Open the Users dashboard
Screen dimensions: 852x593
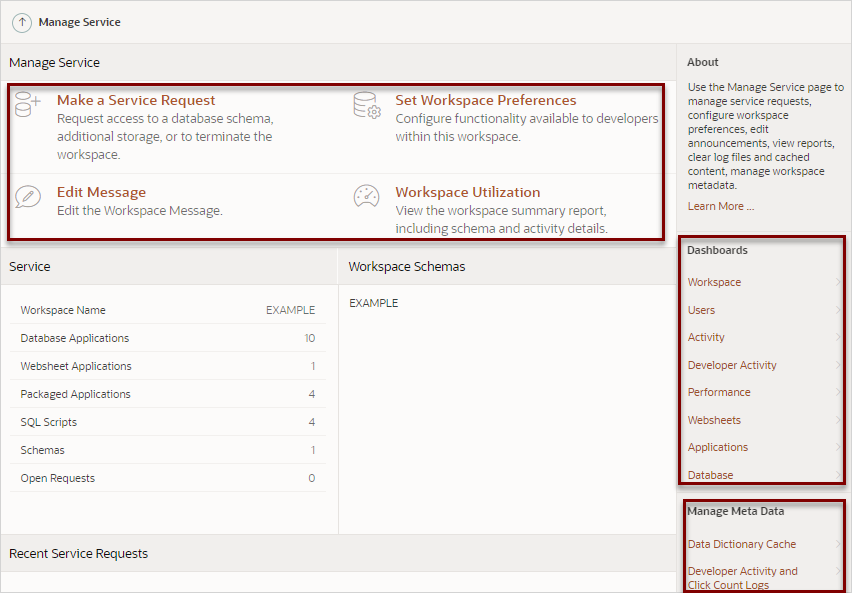[701, 310]
